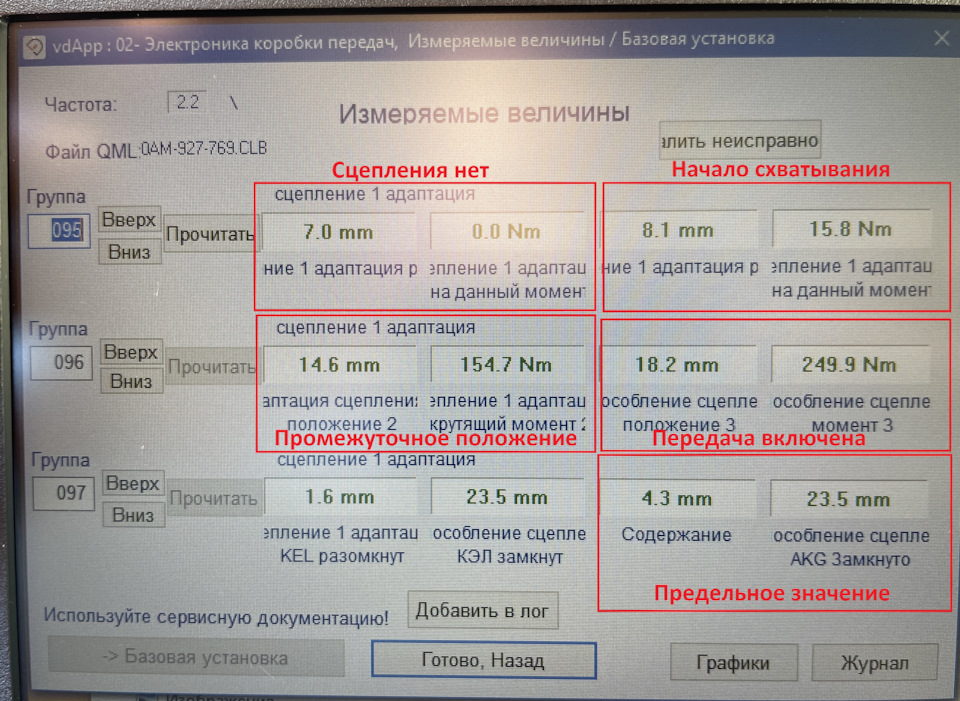Click the frequency field showing 2.2
Image resolution: width=960 pixels, height=701 pixels.
coord(187,102)
